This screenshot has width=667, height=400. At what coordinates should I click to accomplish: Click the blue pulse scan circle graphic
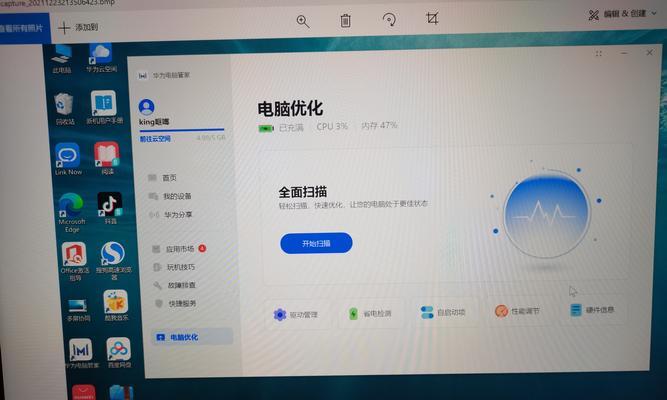coord(547,215)
